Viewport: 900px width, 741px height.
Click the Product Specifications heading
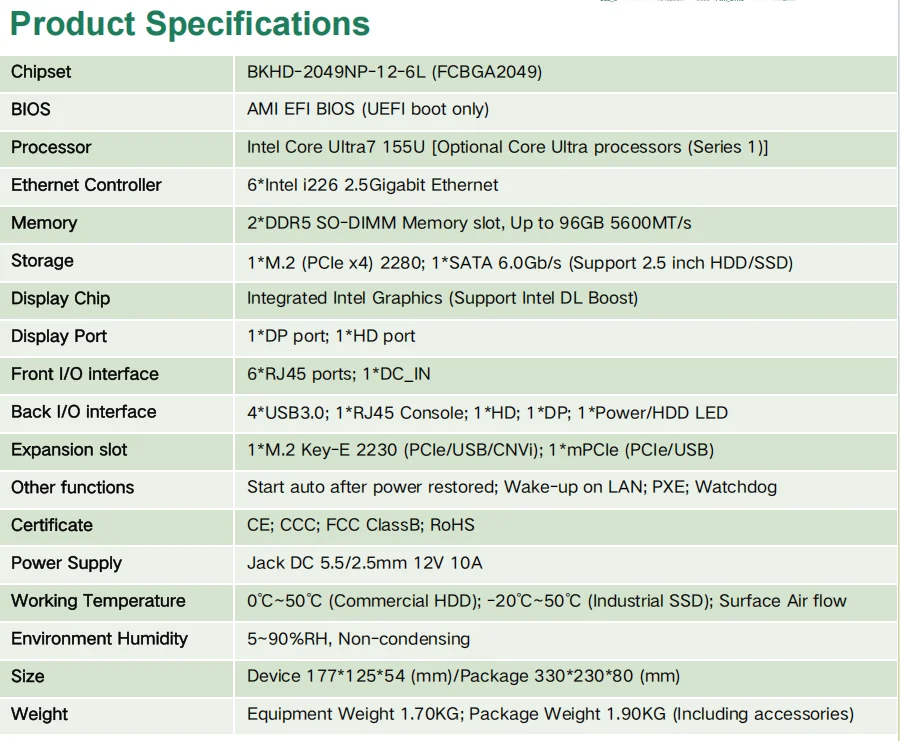(x=190, y=24)
